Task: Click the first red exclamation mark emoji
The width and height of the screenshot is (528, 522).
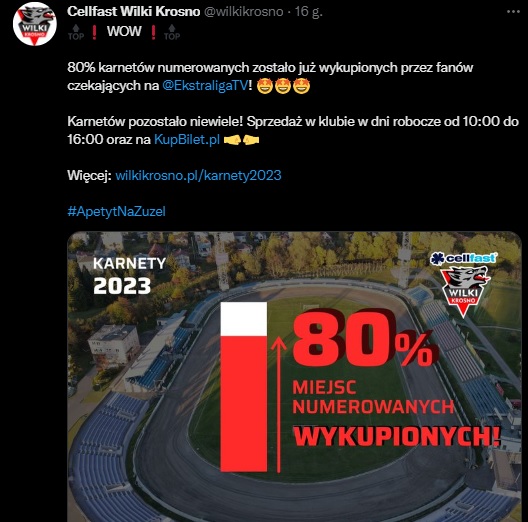Action: [x=95, y=32]
